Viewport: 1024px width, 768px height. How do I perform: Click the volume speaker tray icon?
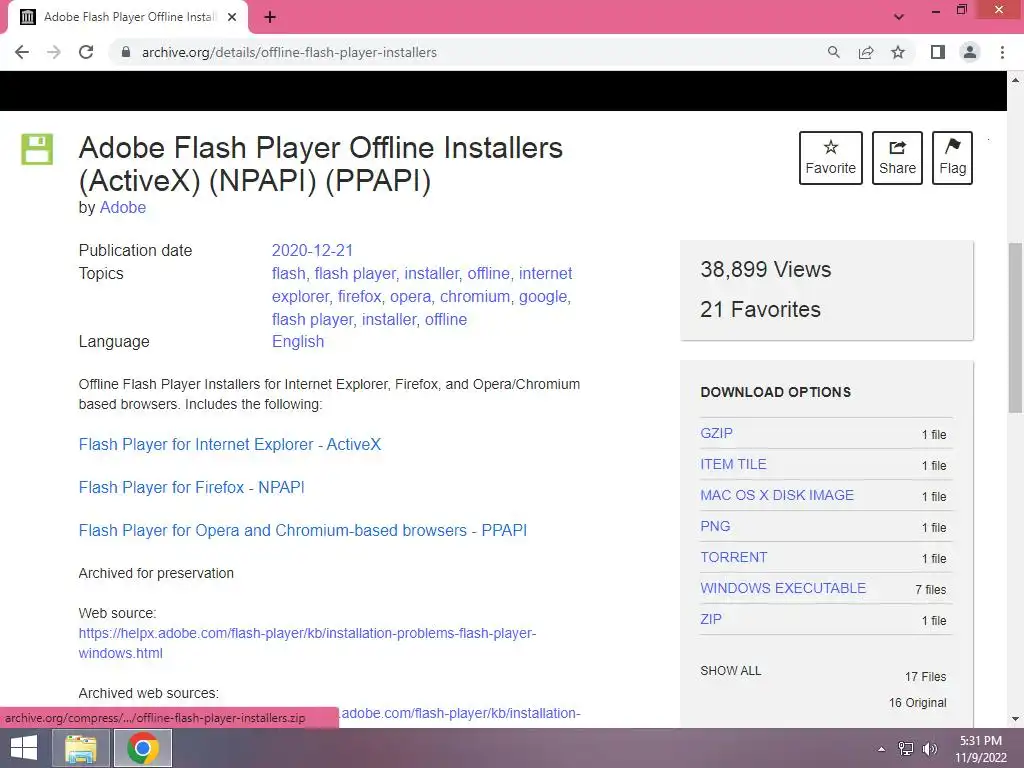pyautogui.click(x=929, y=749)
